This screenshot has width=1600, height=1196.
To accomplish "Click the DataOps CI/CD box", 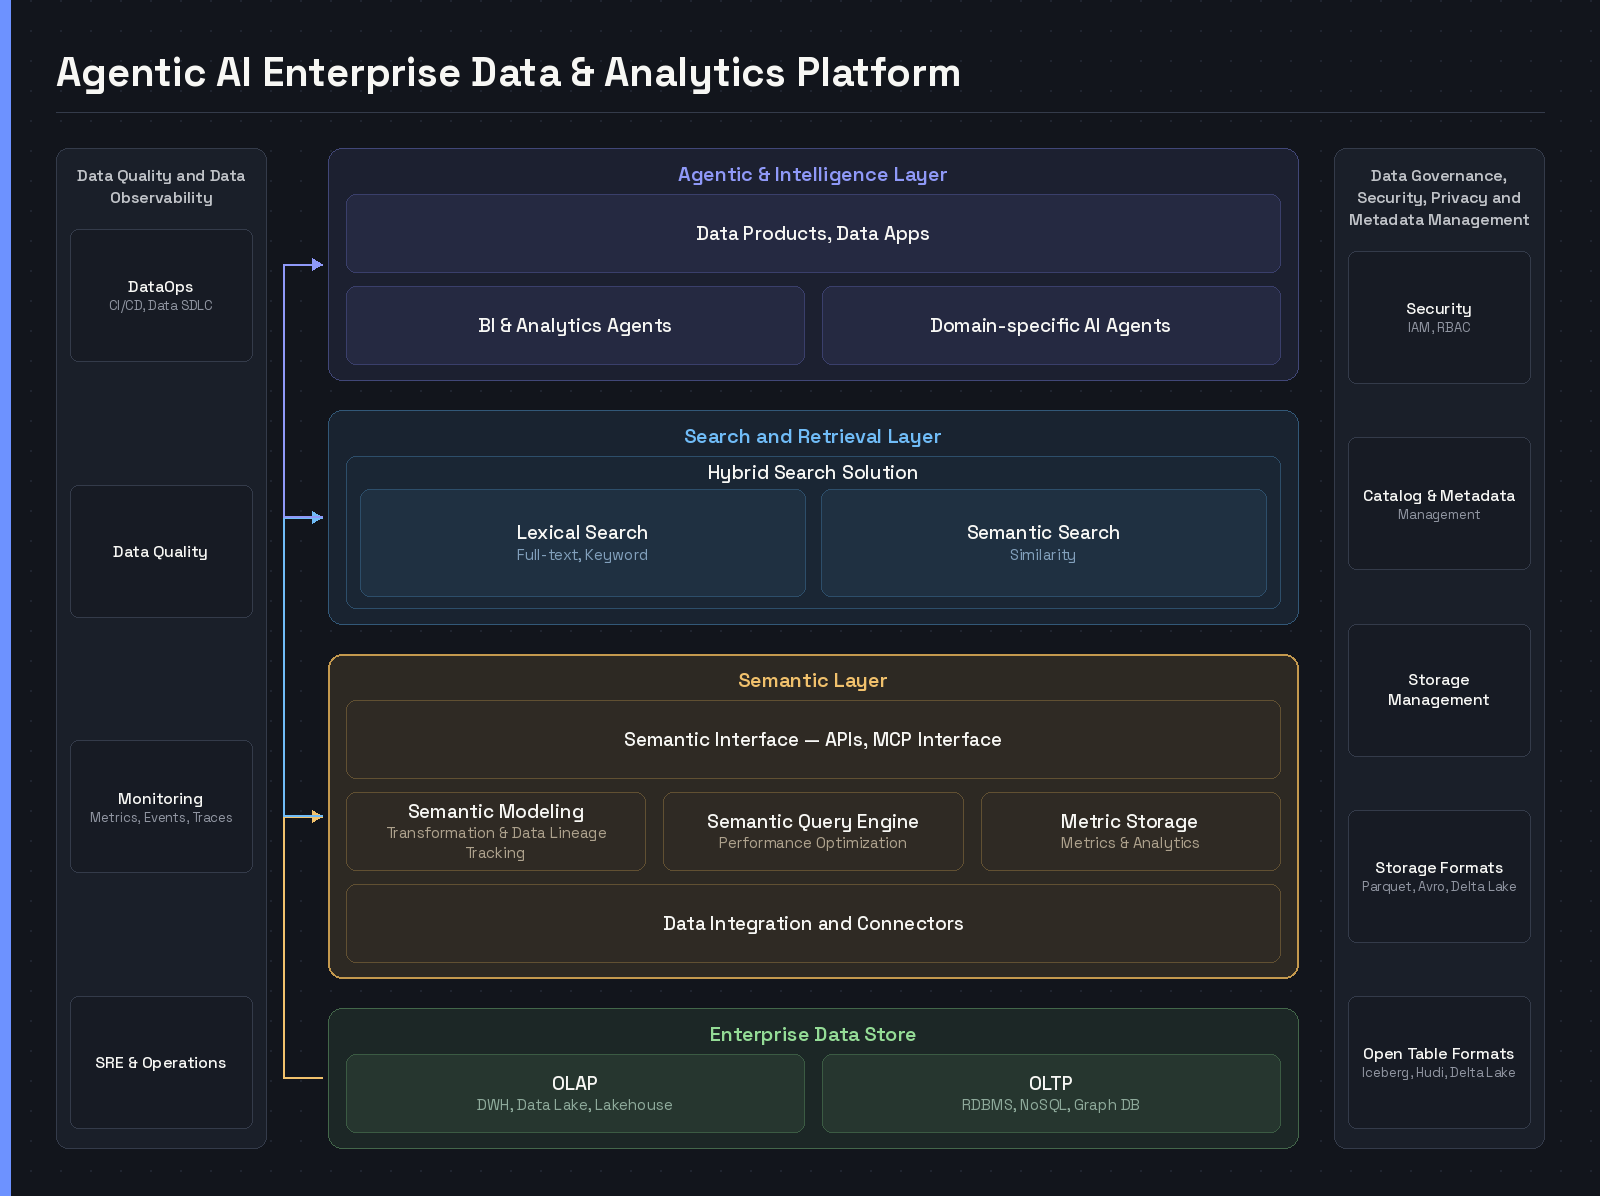I will tap(161, 296).
